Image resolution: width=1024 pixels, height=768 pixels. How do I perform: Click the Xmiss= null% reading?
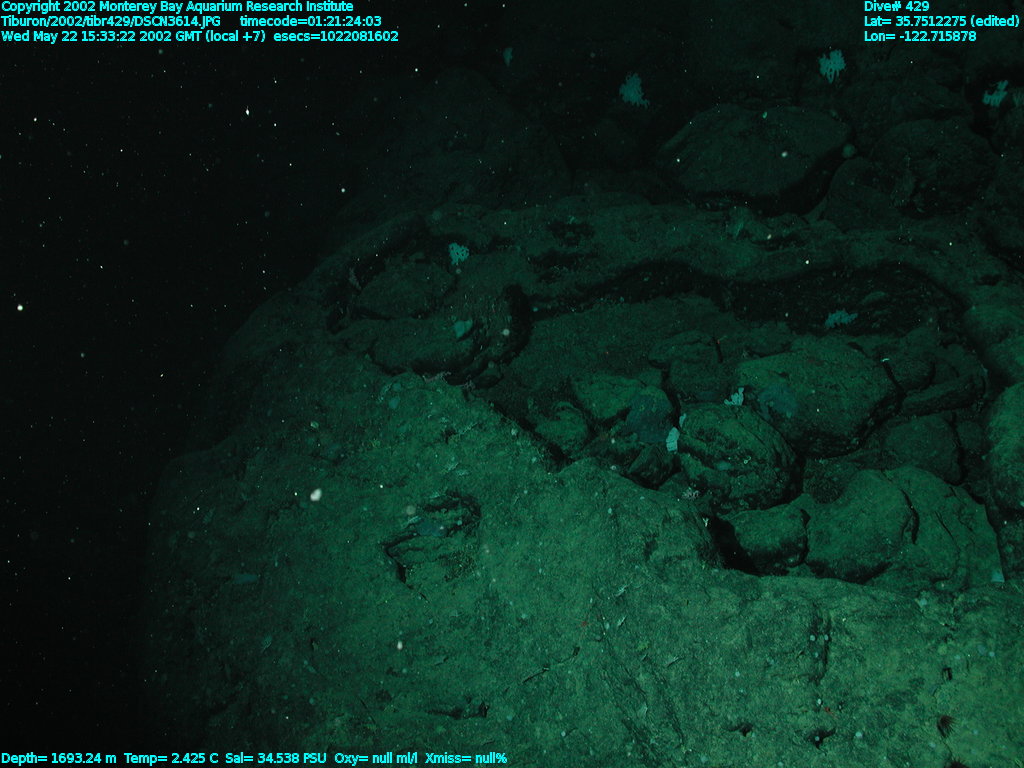click(466, 759)
